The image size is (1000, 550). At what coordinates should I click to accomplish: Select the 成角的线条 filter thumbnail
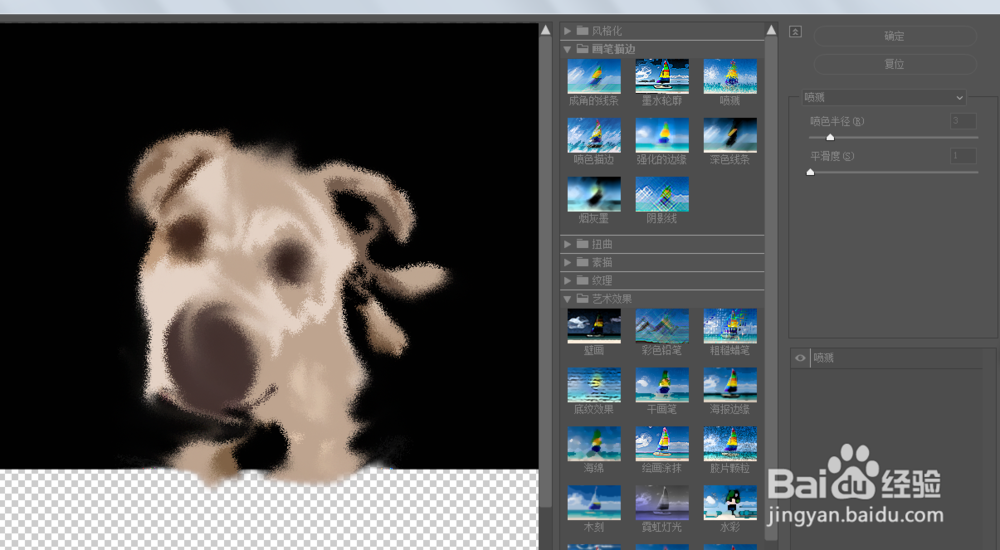click(x=594, y=77)
